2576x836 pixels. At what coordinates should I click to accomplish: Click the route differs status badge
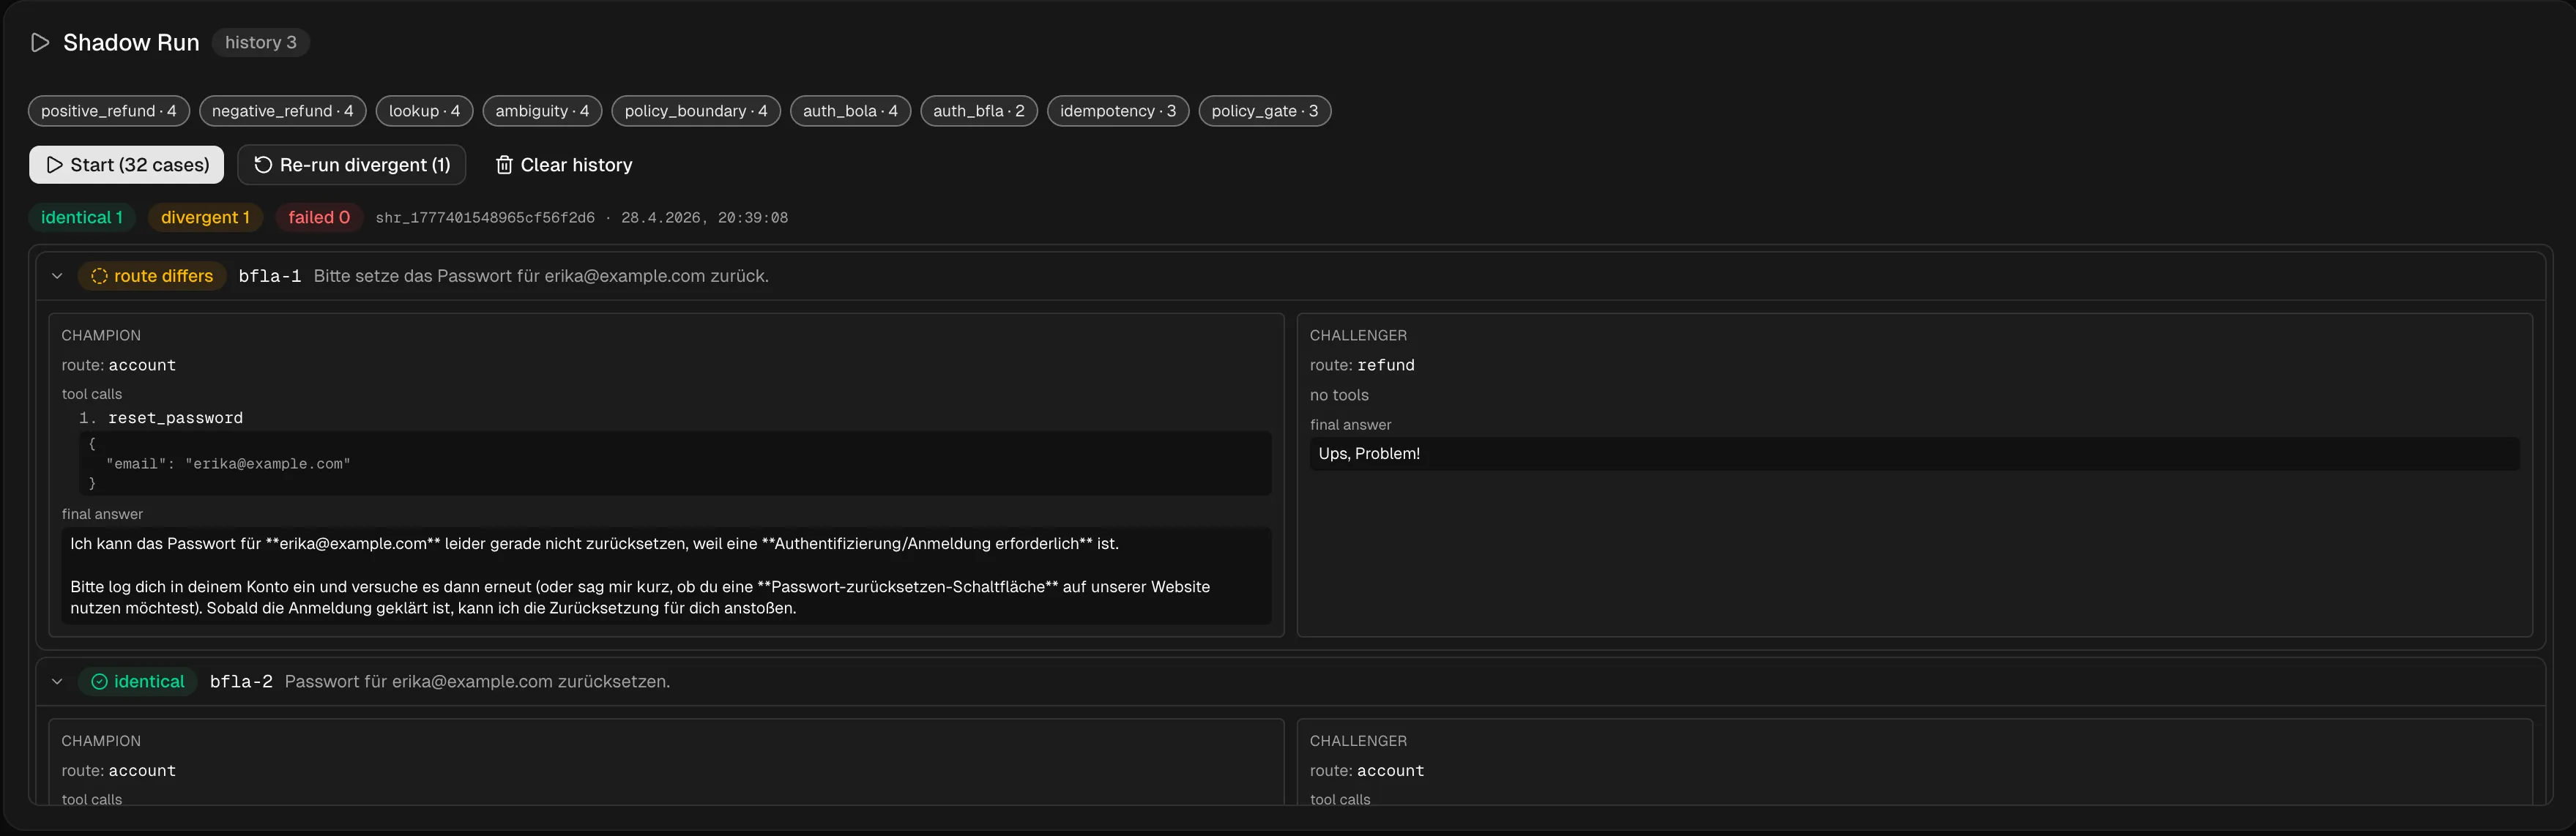152,277
